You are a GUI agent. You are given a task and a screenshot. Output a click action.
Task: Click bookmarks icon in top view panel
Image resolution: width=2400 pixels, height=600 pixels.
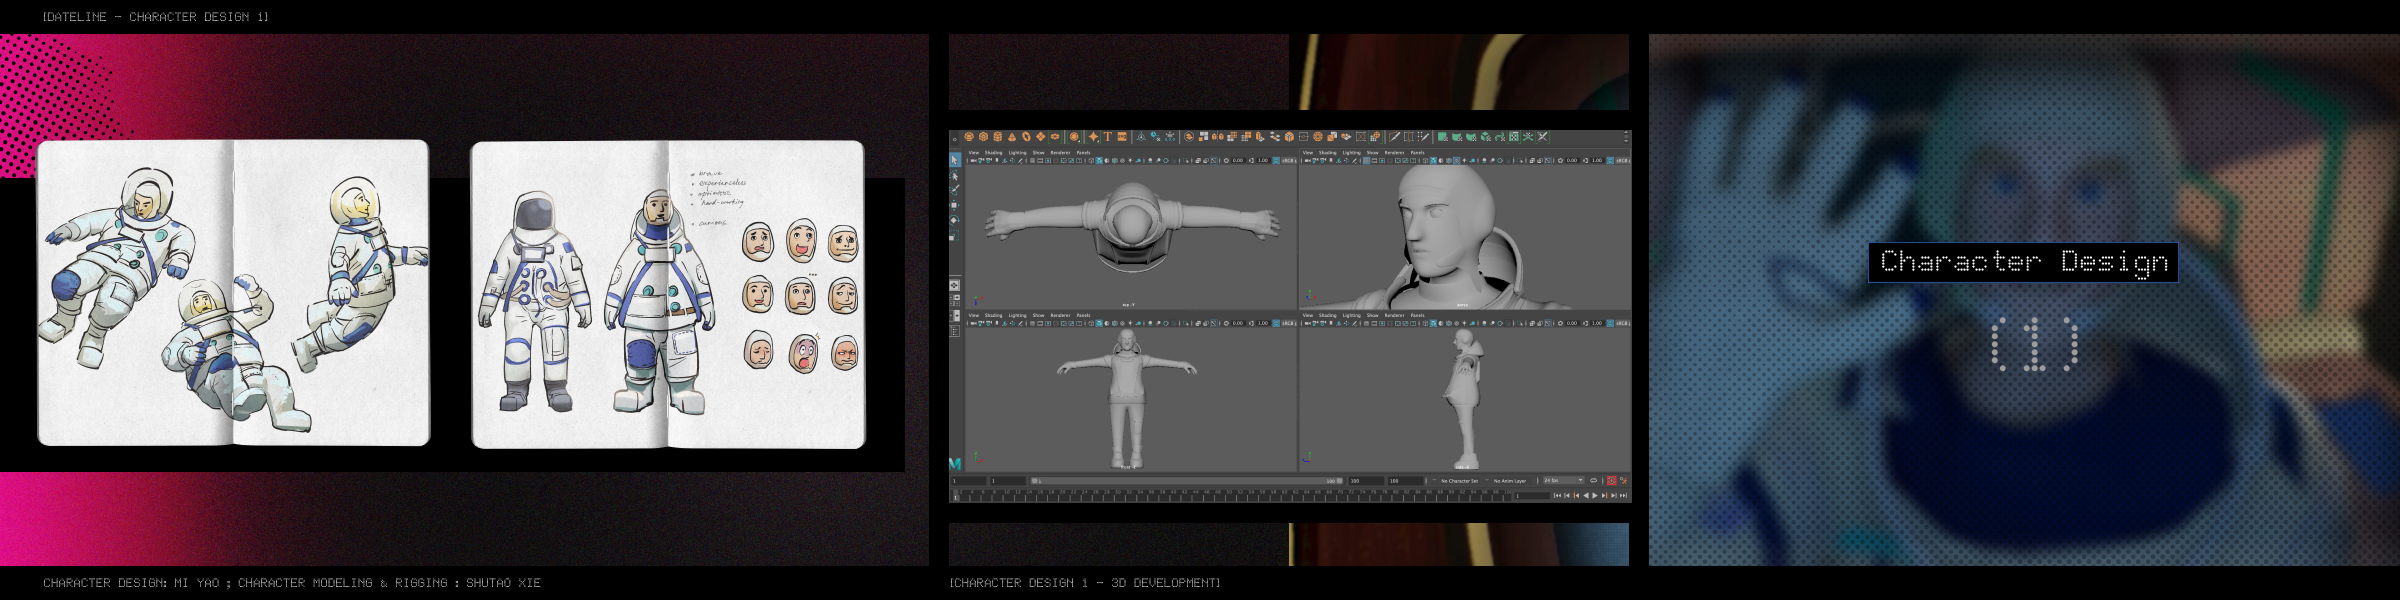click(x=997, y=160)
